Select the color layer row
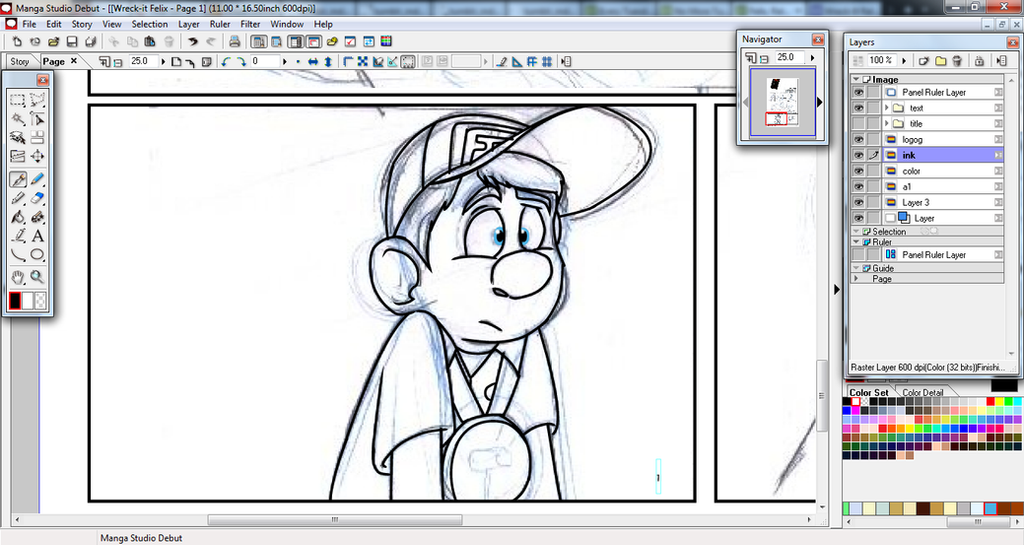1024x545 pixels. click(x=941, y=171)
